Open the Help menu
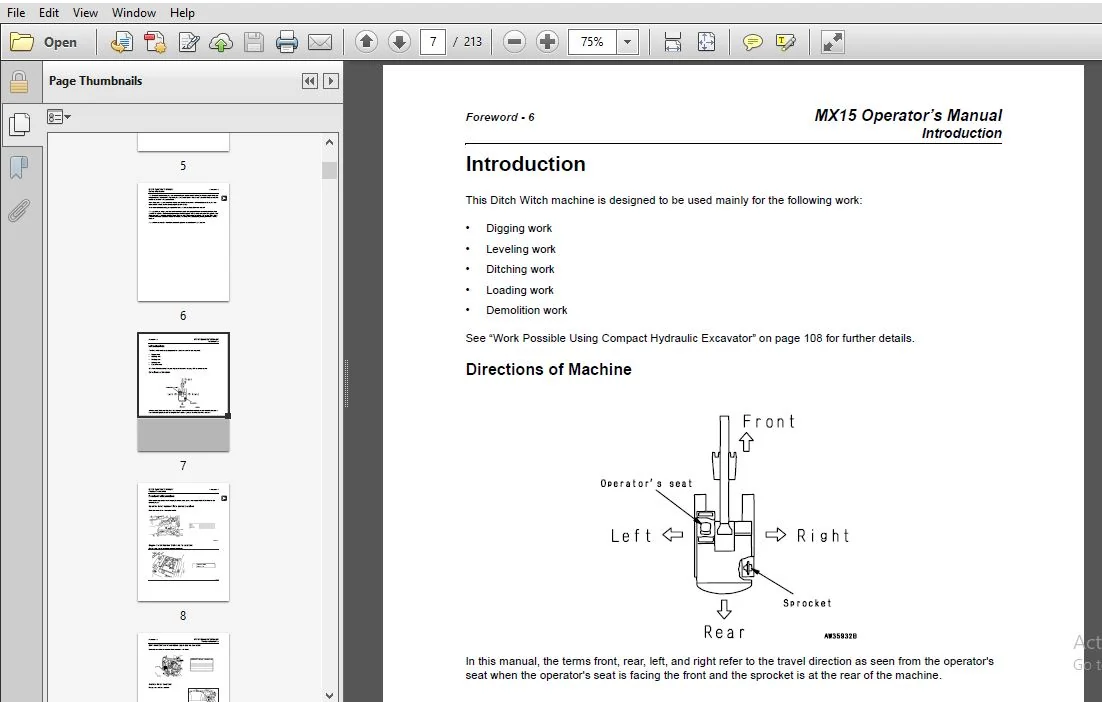The height and width of the screenshot is (702, 1102). 182,13
